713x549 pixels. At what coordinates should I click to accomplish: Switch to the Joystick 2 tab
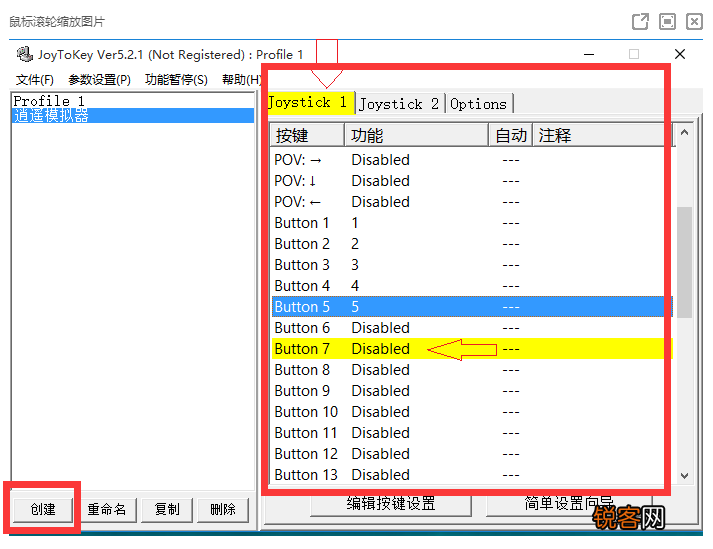pyautogui.click(x=399, y=104)
